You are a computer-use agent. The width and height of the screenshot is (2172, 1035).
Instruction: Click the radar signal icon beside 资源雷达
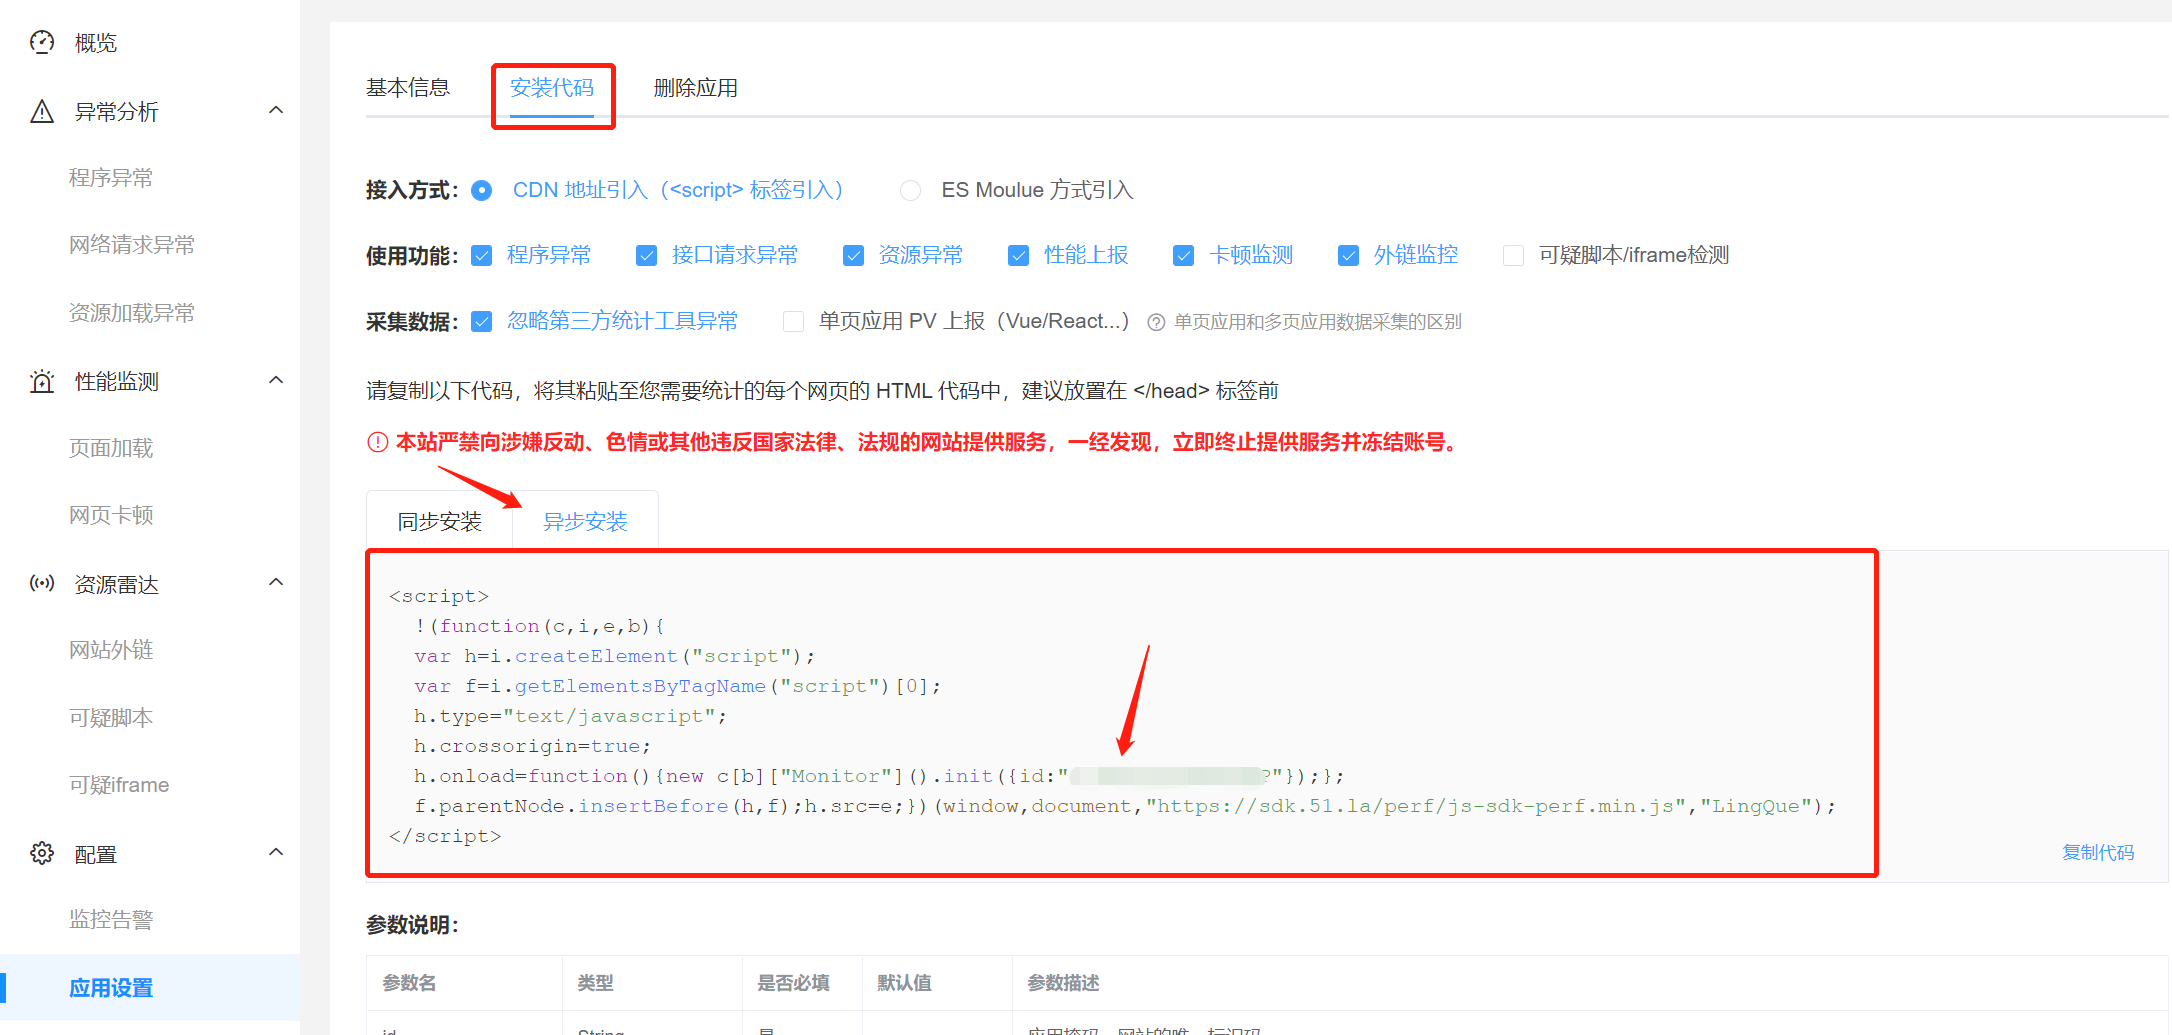[42, 583]
